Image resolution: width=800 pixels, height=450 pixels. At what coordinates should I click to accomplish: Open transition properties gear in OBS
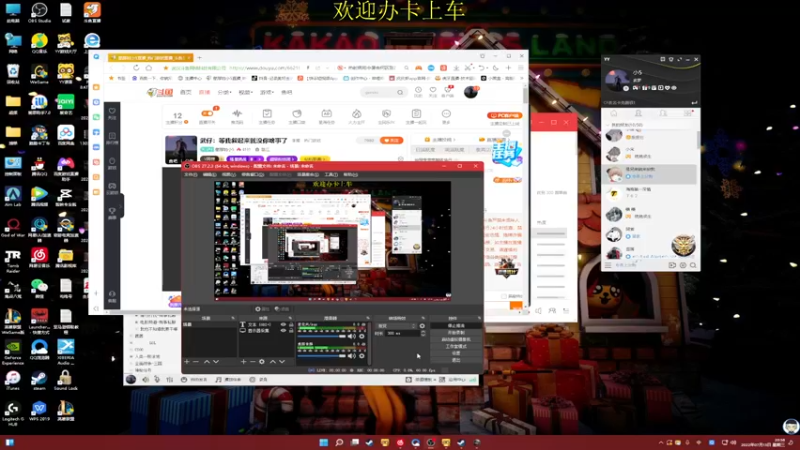point(422,326)
